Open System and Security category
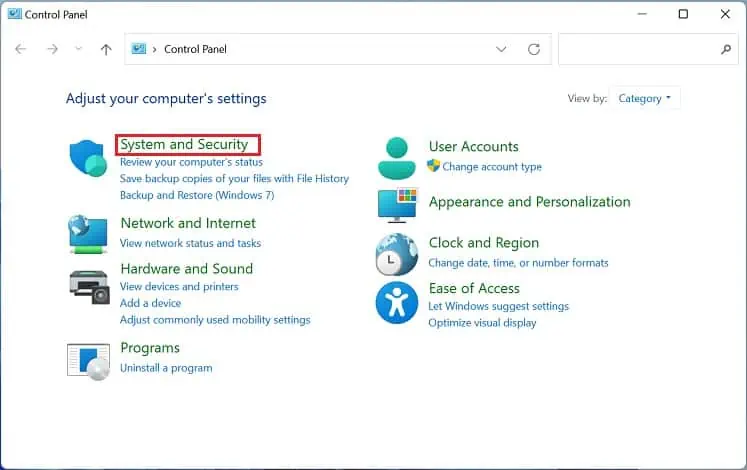 184,144
